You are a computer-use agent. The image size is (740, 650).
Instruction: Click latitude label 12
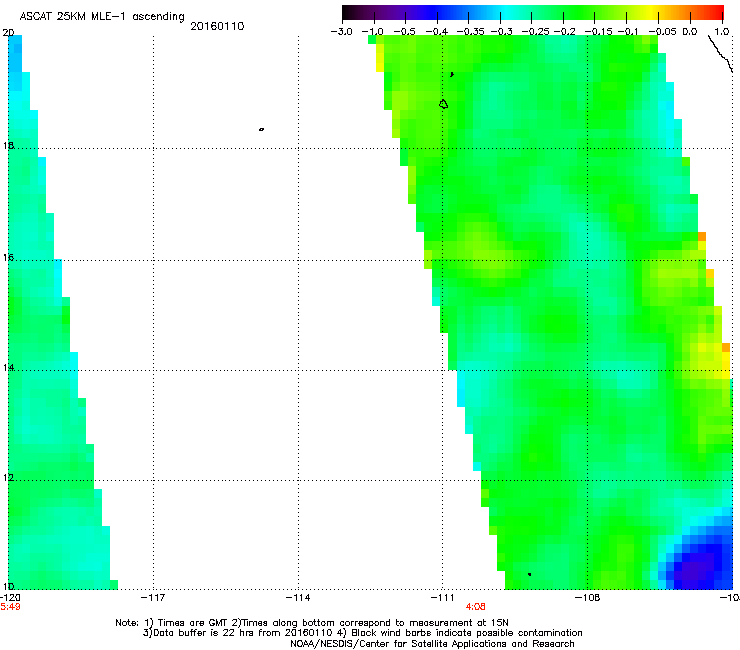[x=8, y=478]
